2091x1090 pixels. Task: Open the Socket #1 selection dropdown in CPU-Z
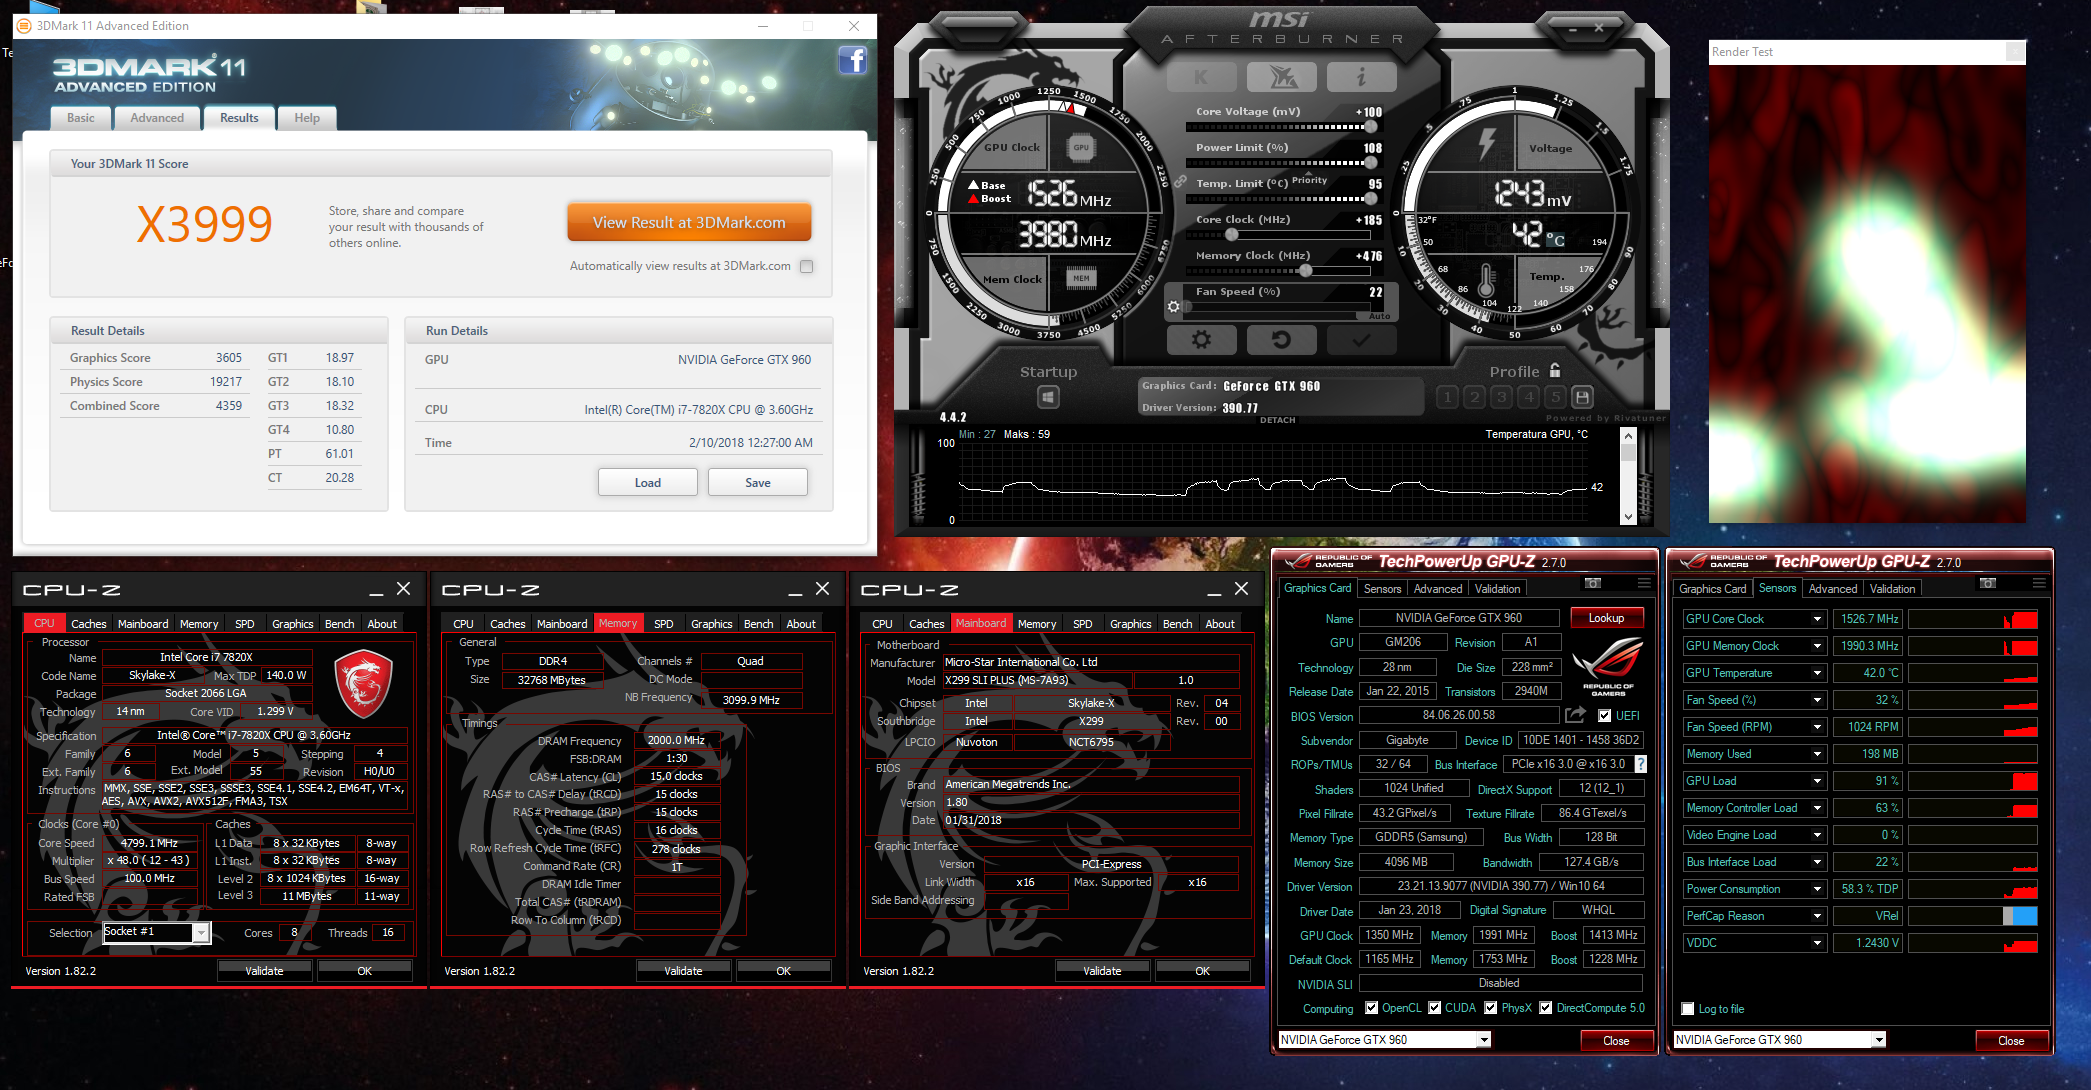point(201,932)
